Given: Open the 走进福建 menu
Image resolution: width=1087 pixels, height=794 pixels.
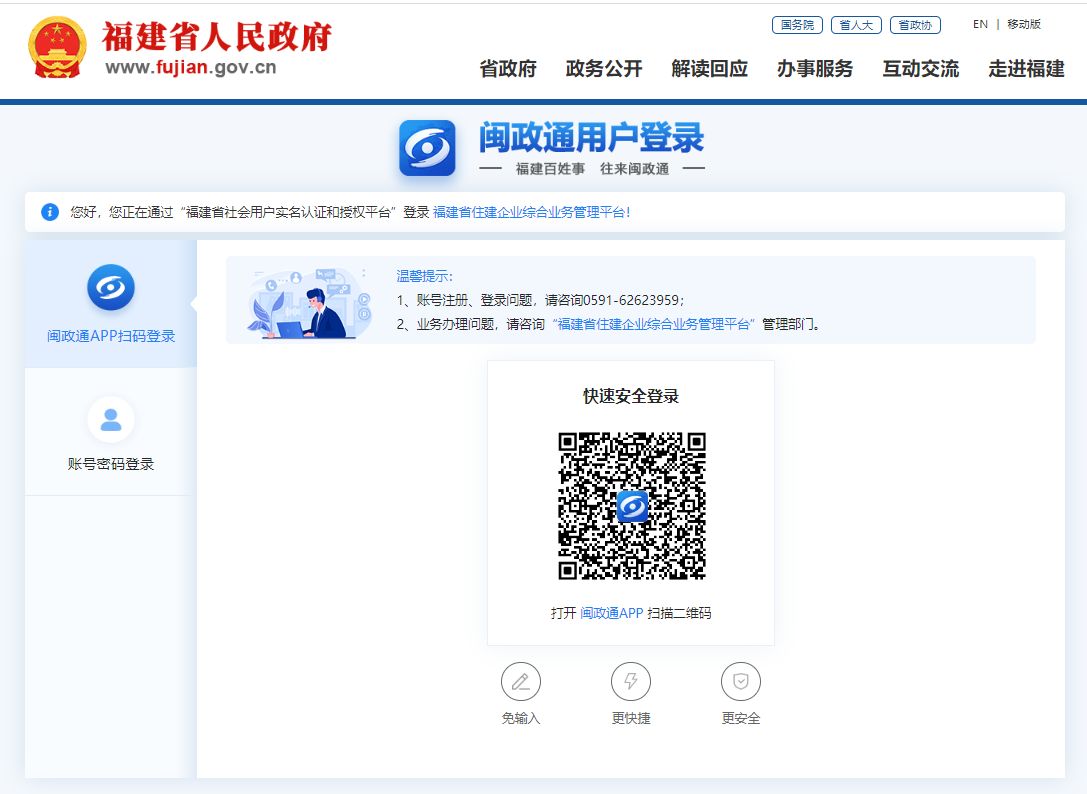Looking at the screenshot, I should [1027, 69].
